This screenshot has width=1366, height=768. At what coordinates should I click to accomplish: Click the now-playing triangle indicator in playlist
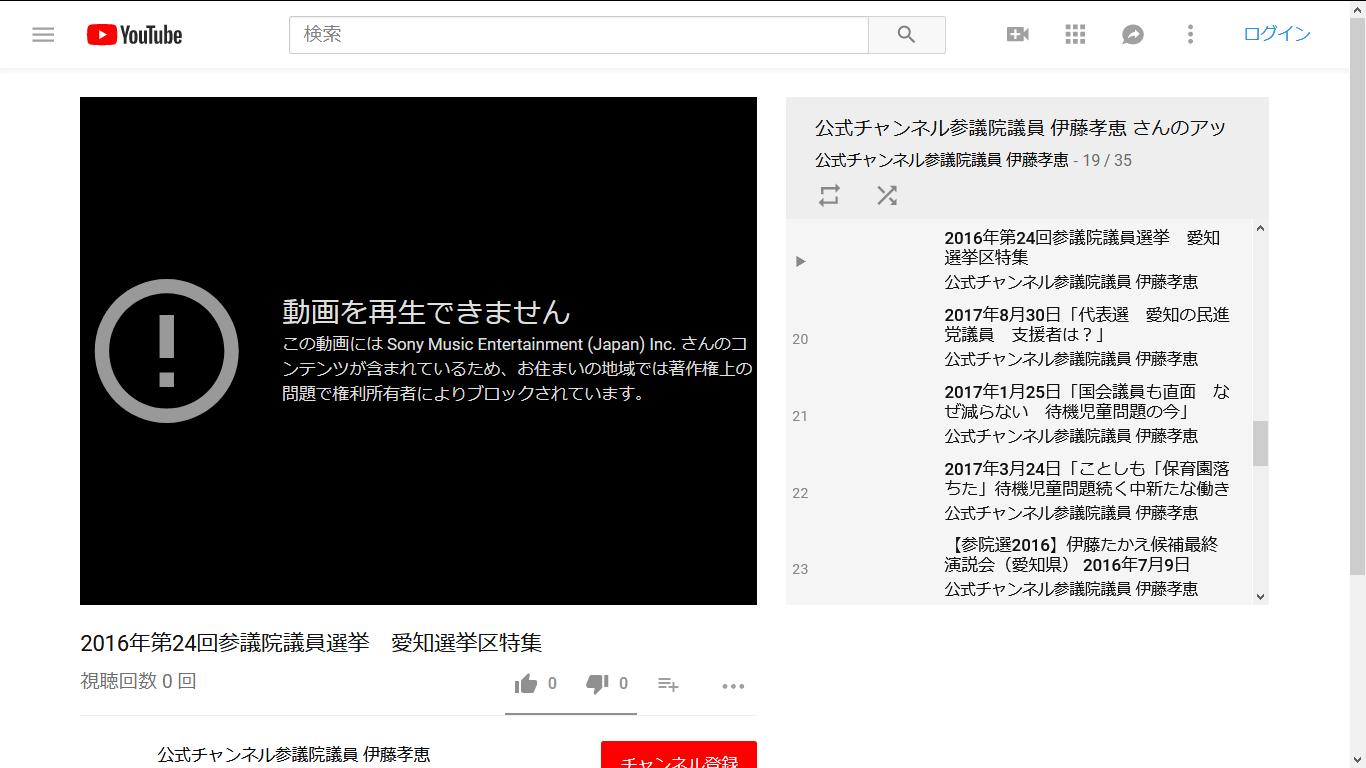[800, 262]
